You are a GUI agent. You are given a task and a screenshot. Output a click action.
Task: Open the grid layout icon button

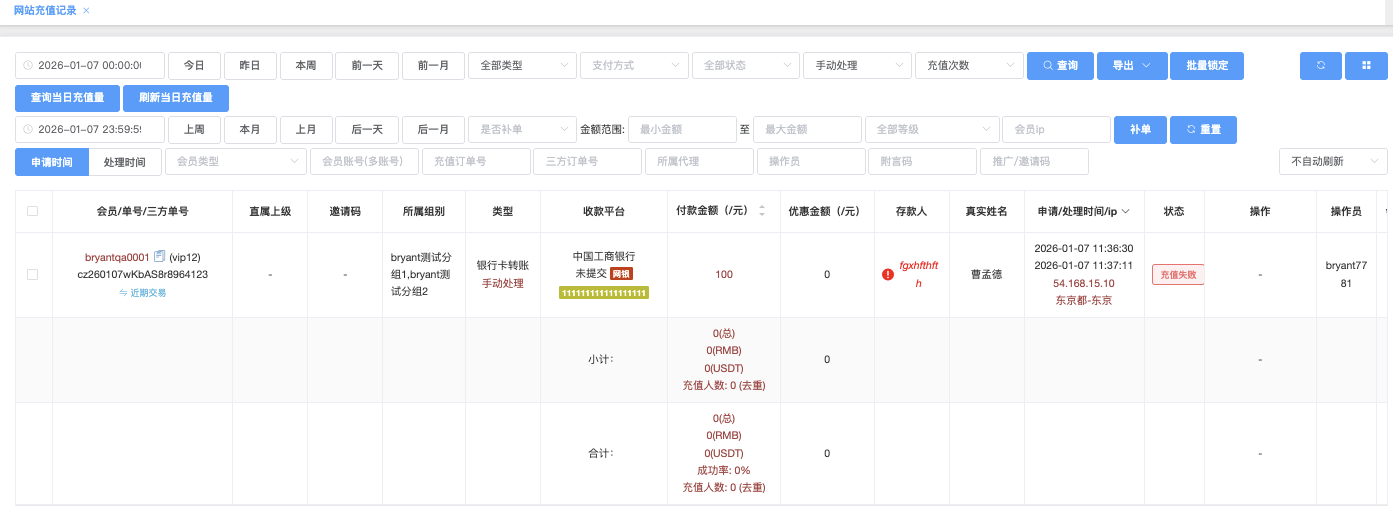pyautogui.click(x=1365, y=66)
